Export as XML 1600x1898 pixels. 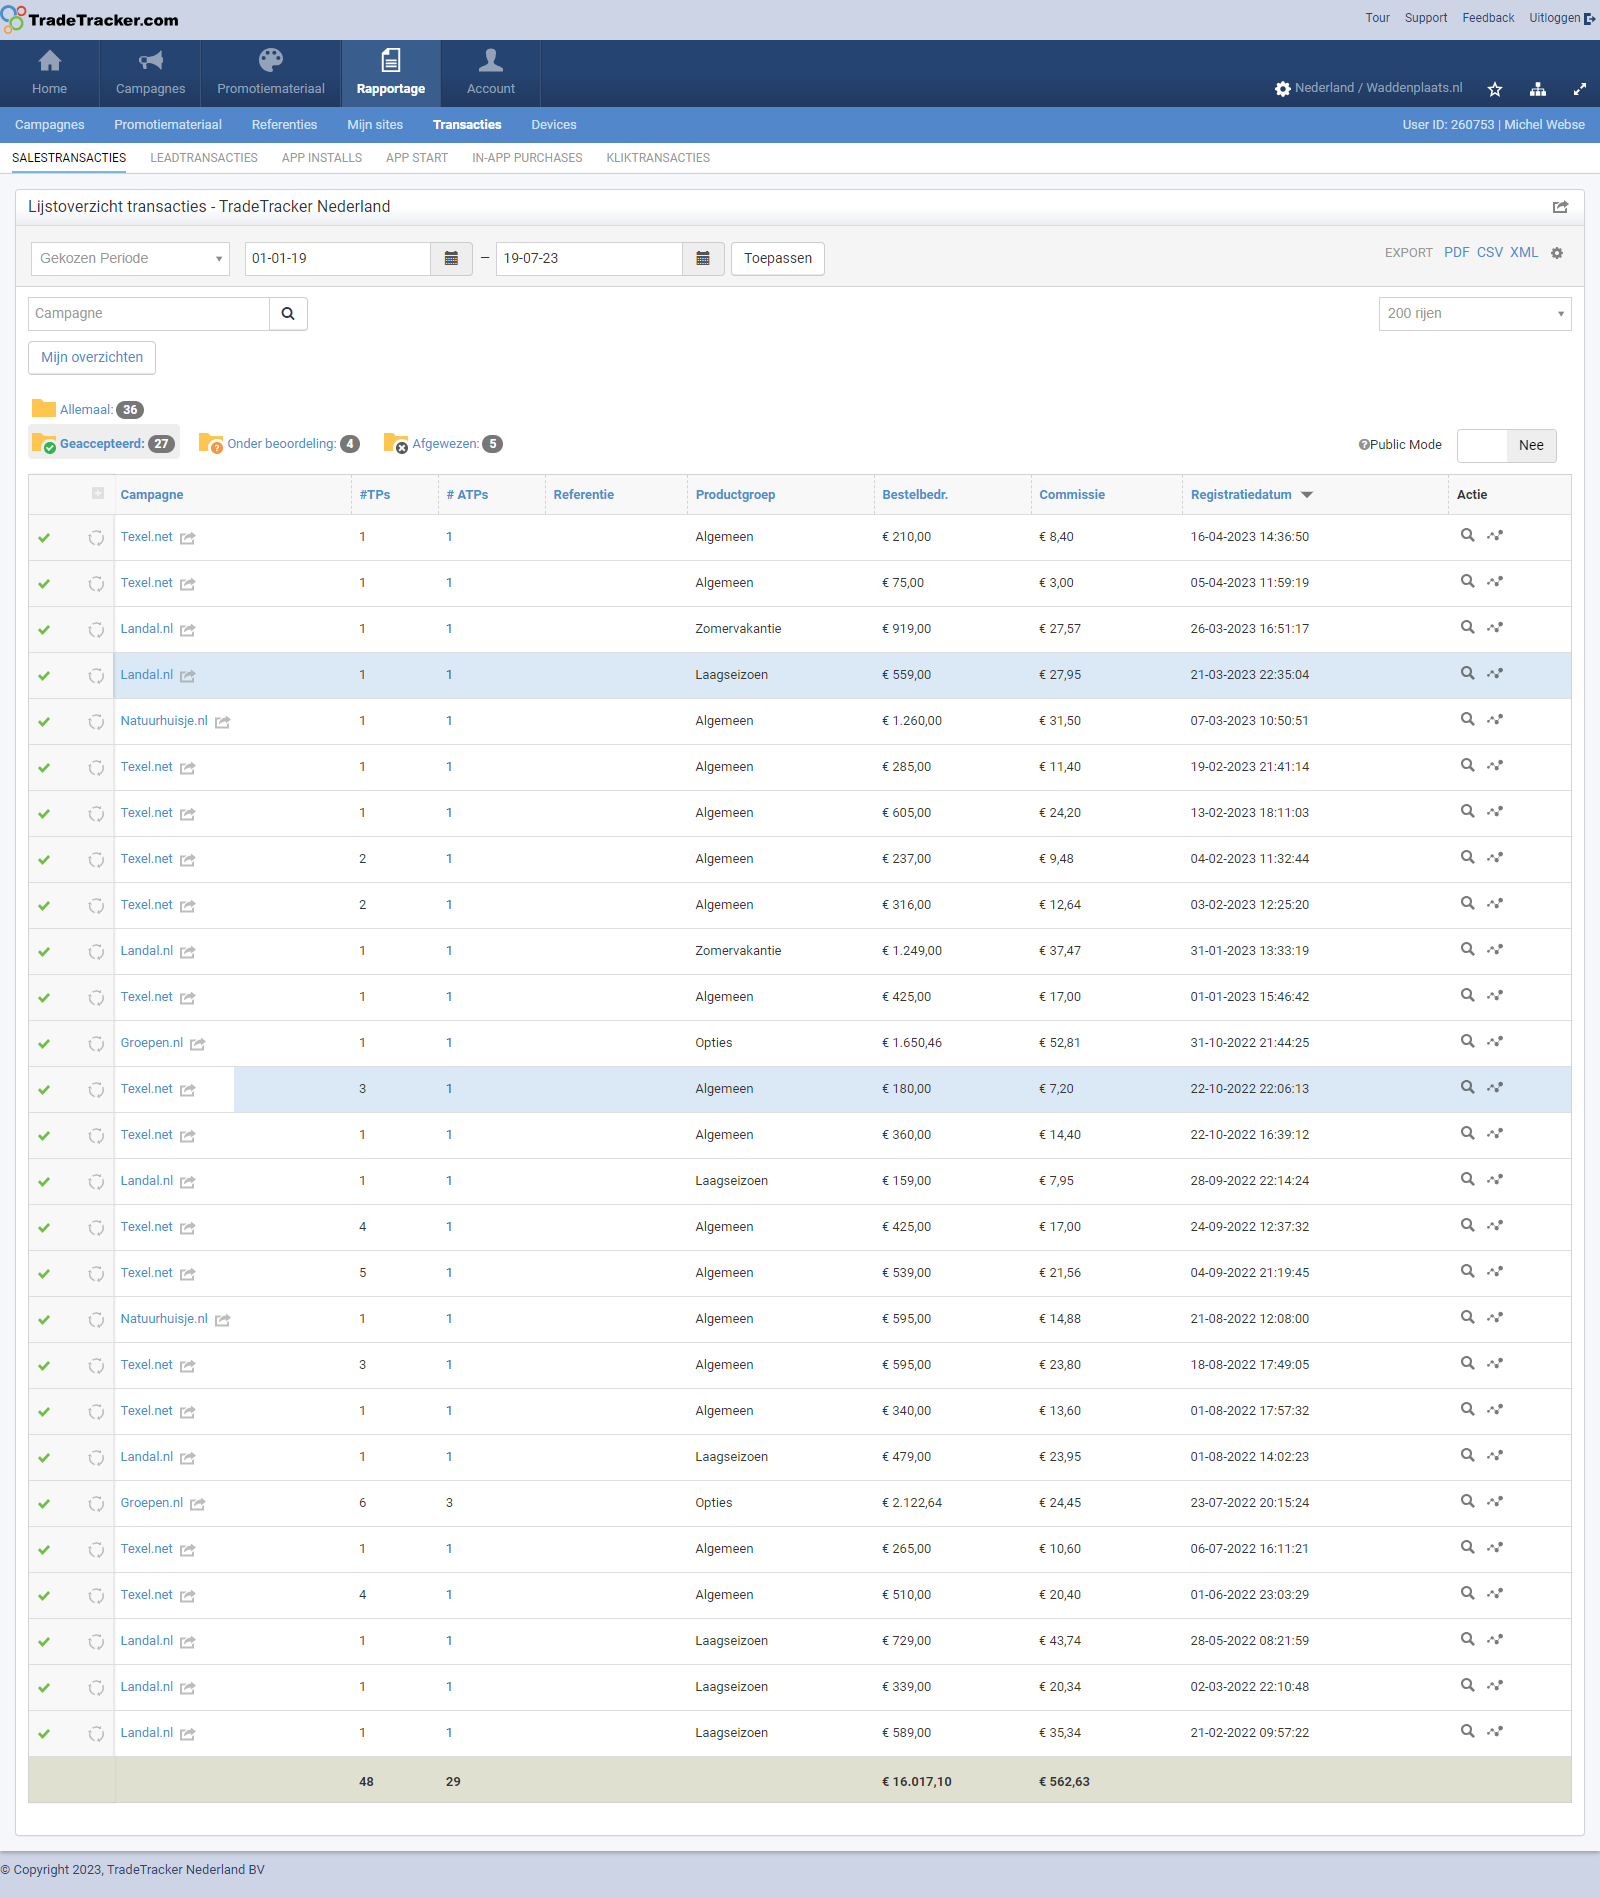tap(1524, 253)
